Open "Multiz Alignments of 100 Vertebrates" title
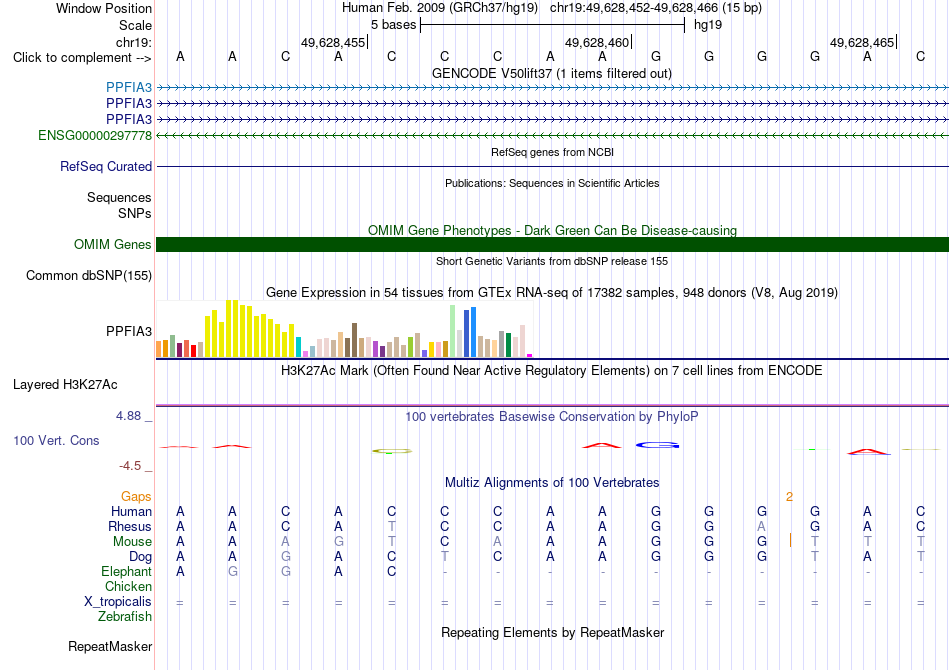 click(552, 483)
